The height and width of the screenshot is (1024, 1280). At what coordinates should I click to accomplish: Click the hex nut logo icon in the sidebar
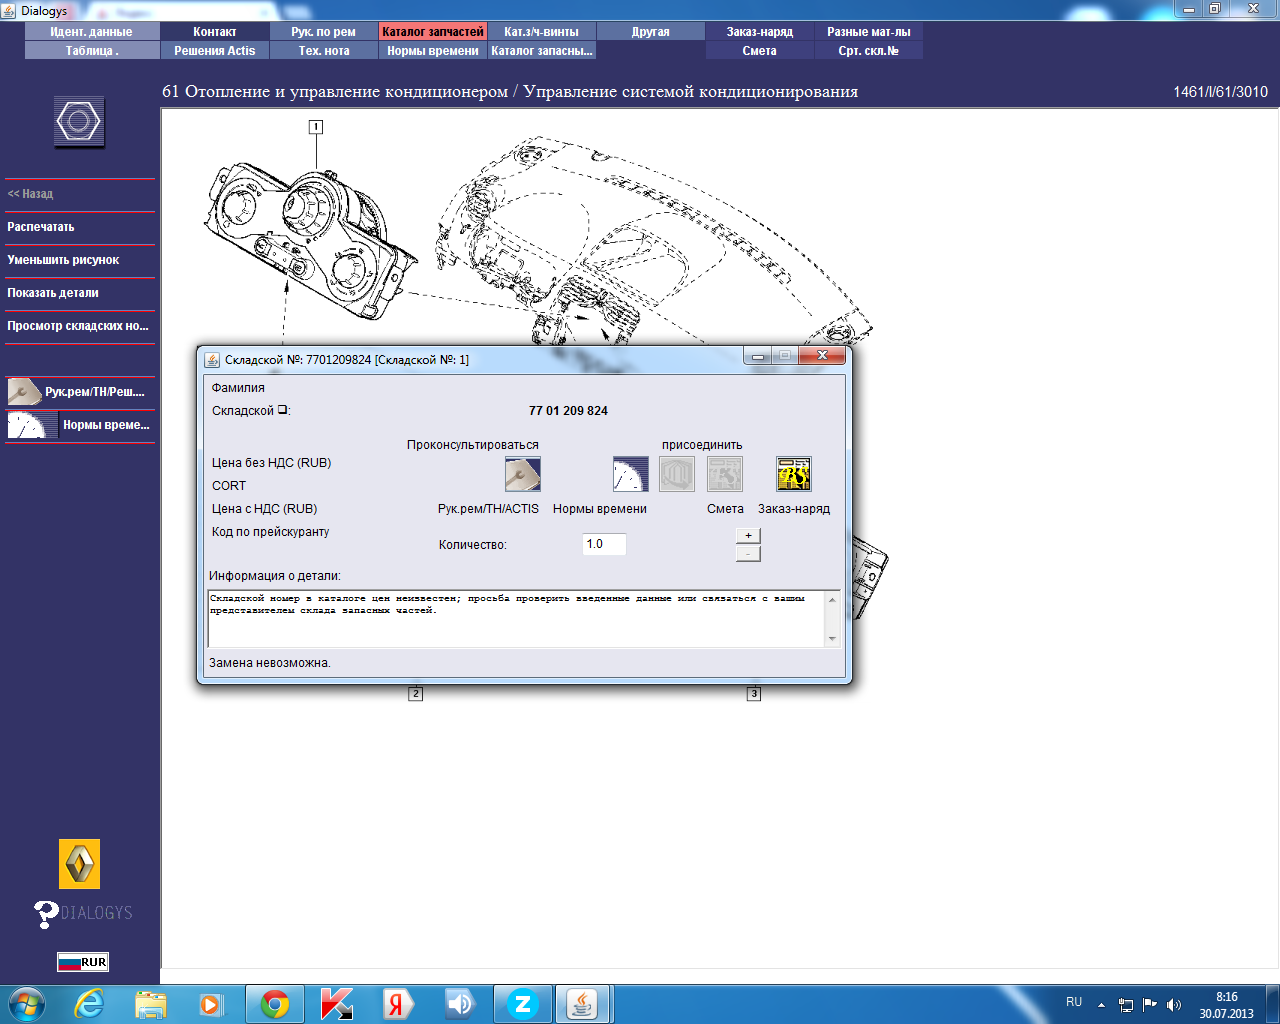coord(79,122)
